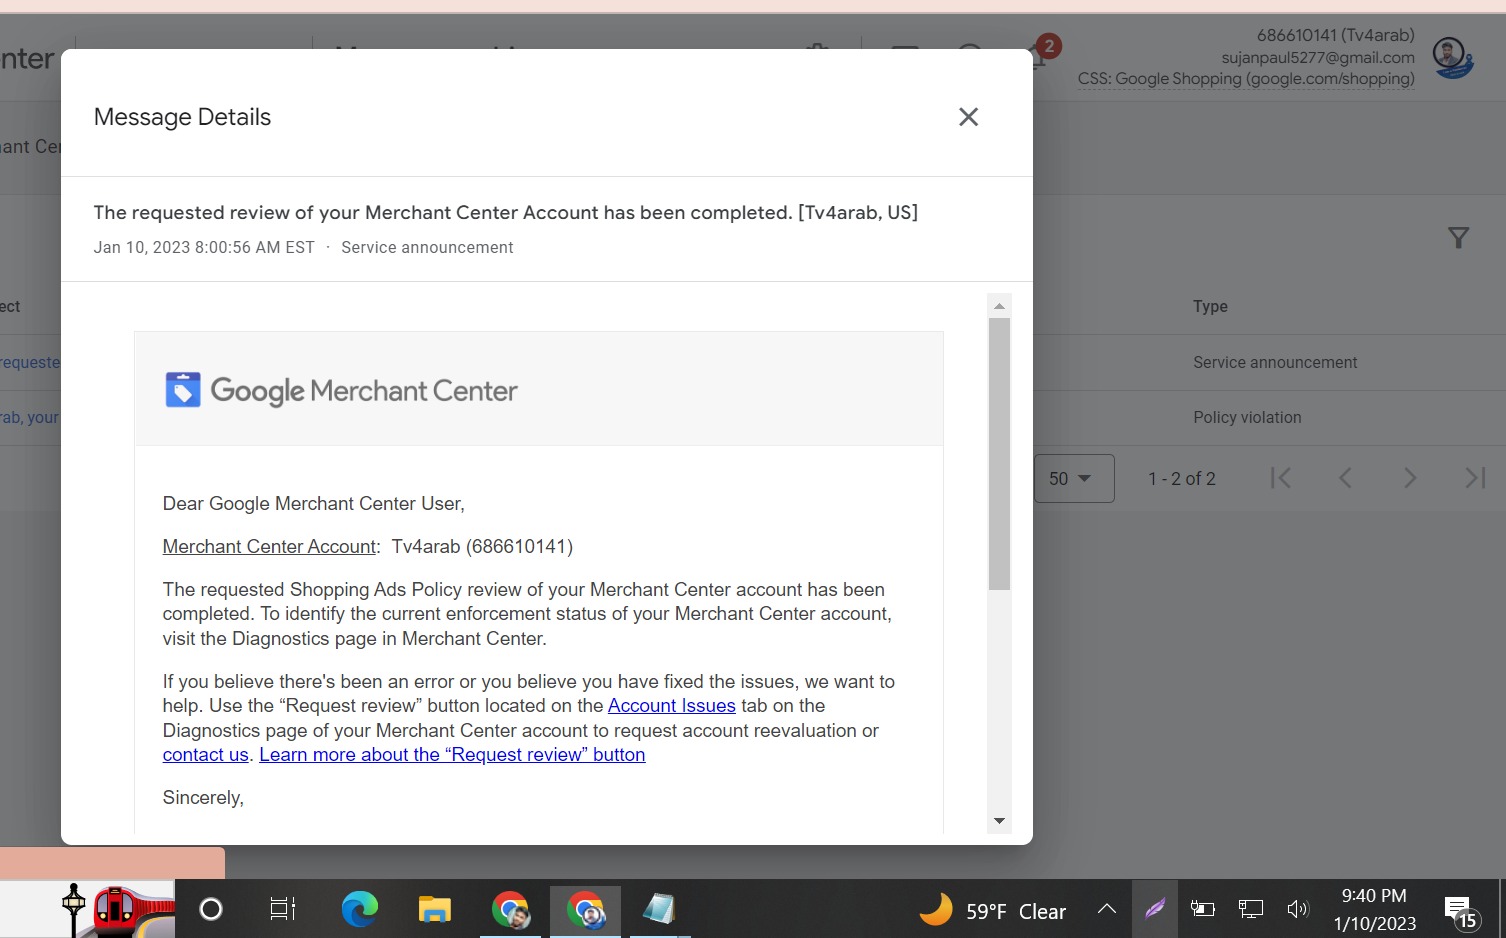1506x938 pixels.
Task: Go to last page of messages
Action: (1475, 479)
